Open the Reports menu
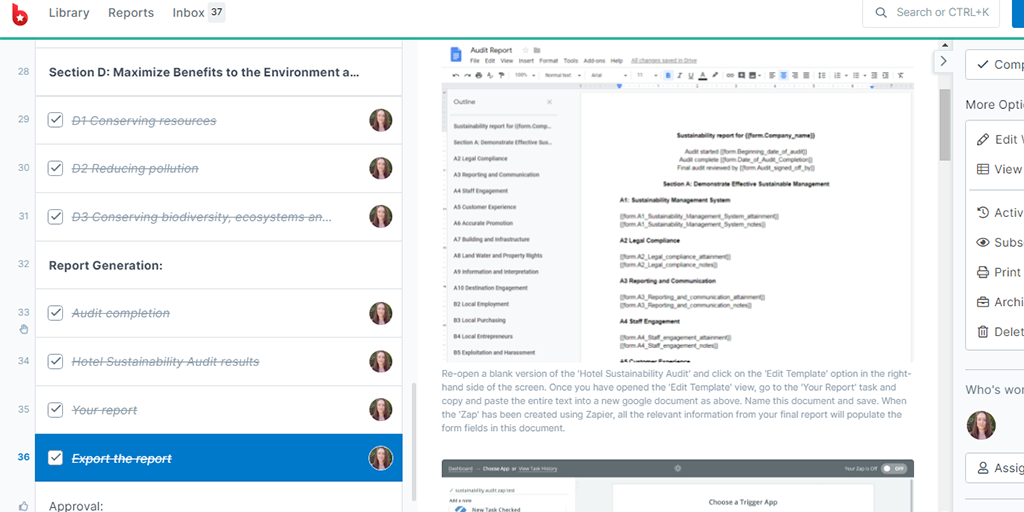The width and height of the screenshot is (1024, 512). pyautogui.click(x=131, y=13)
